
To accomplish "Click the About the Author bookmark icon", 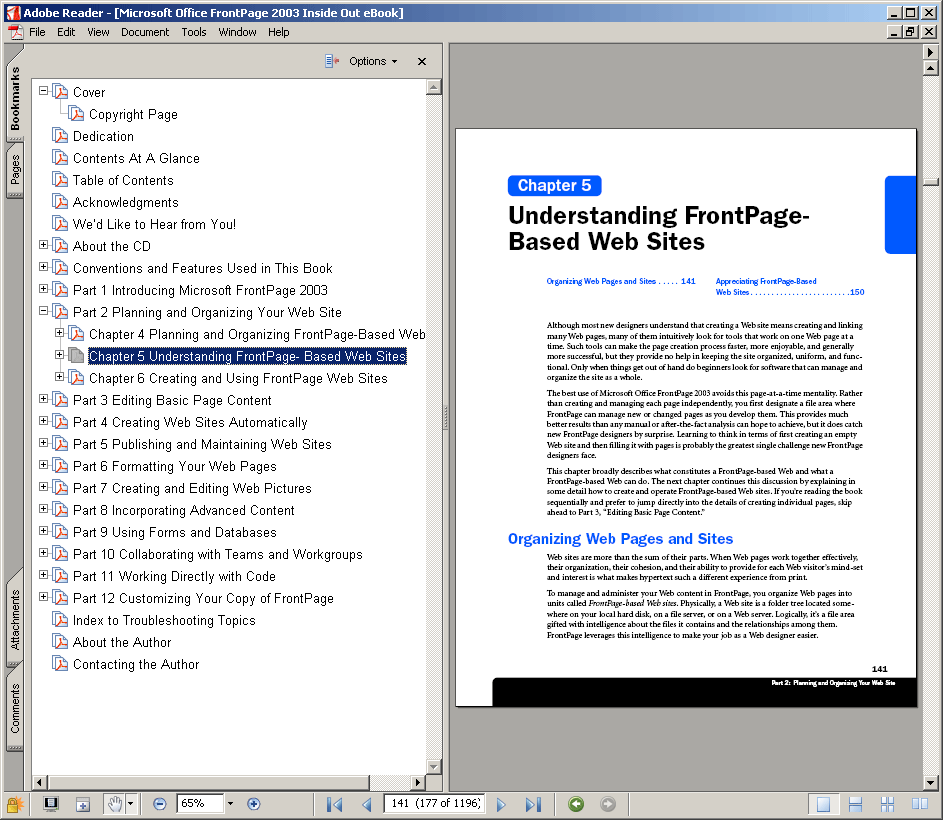I will (60, 642).
